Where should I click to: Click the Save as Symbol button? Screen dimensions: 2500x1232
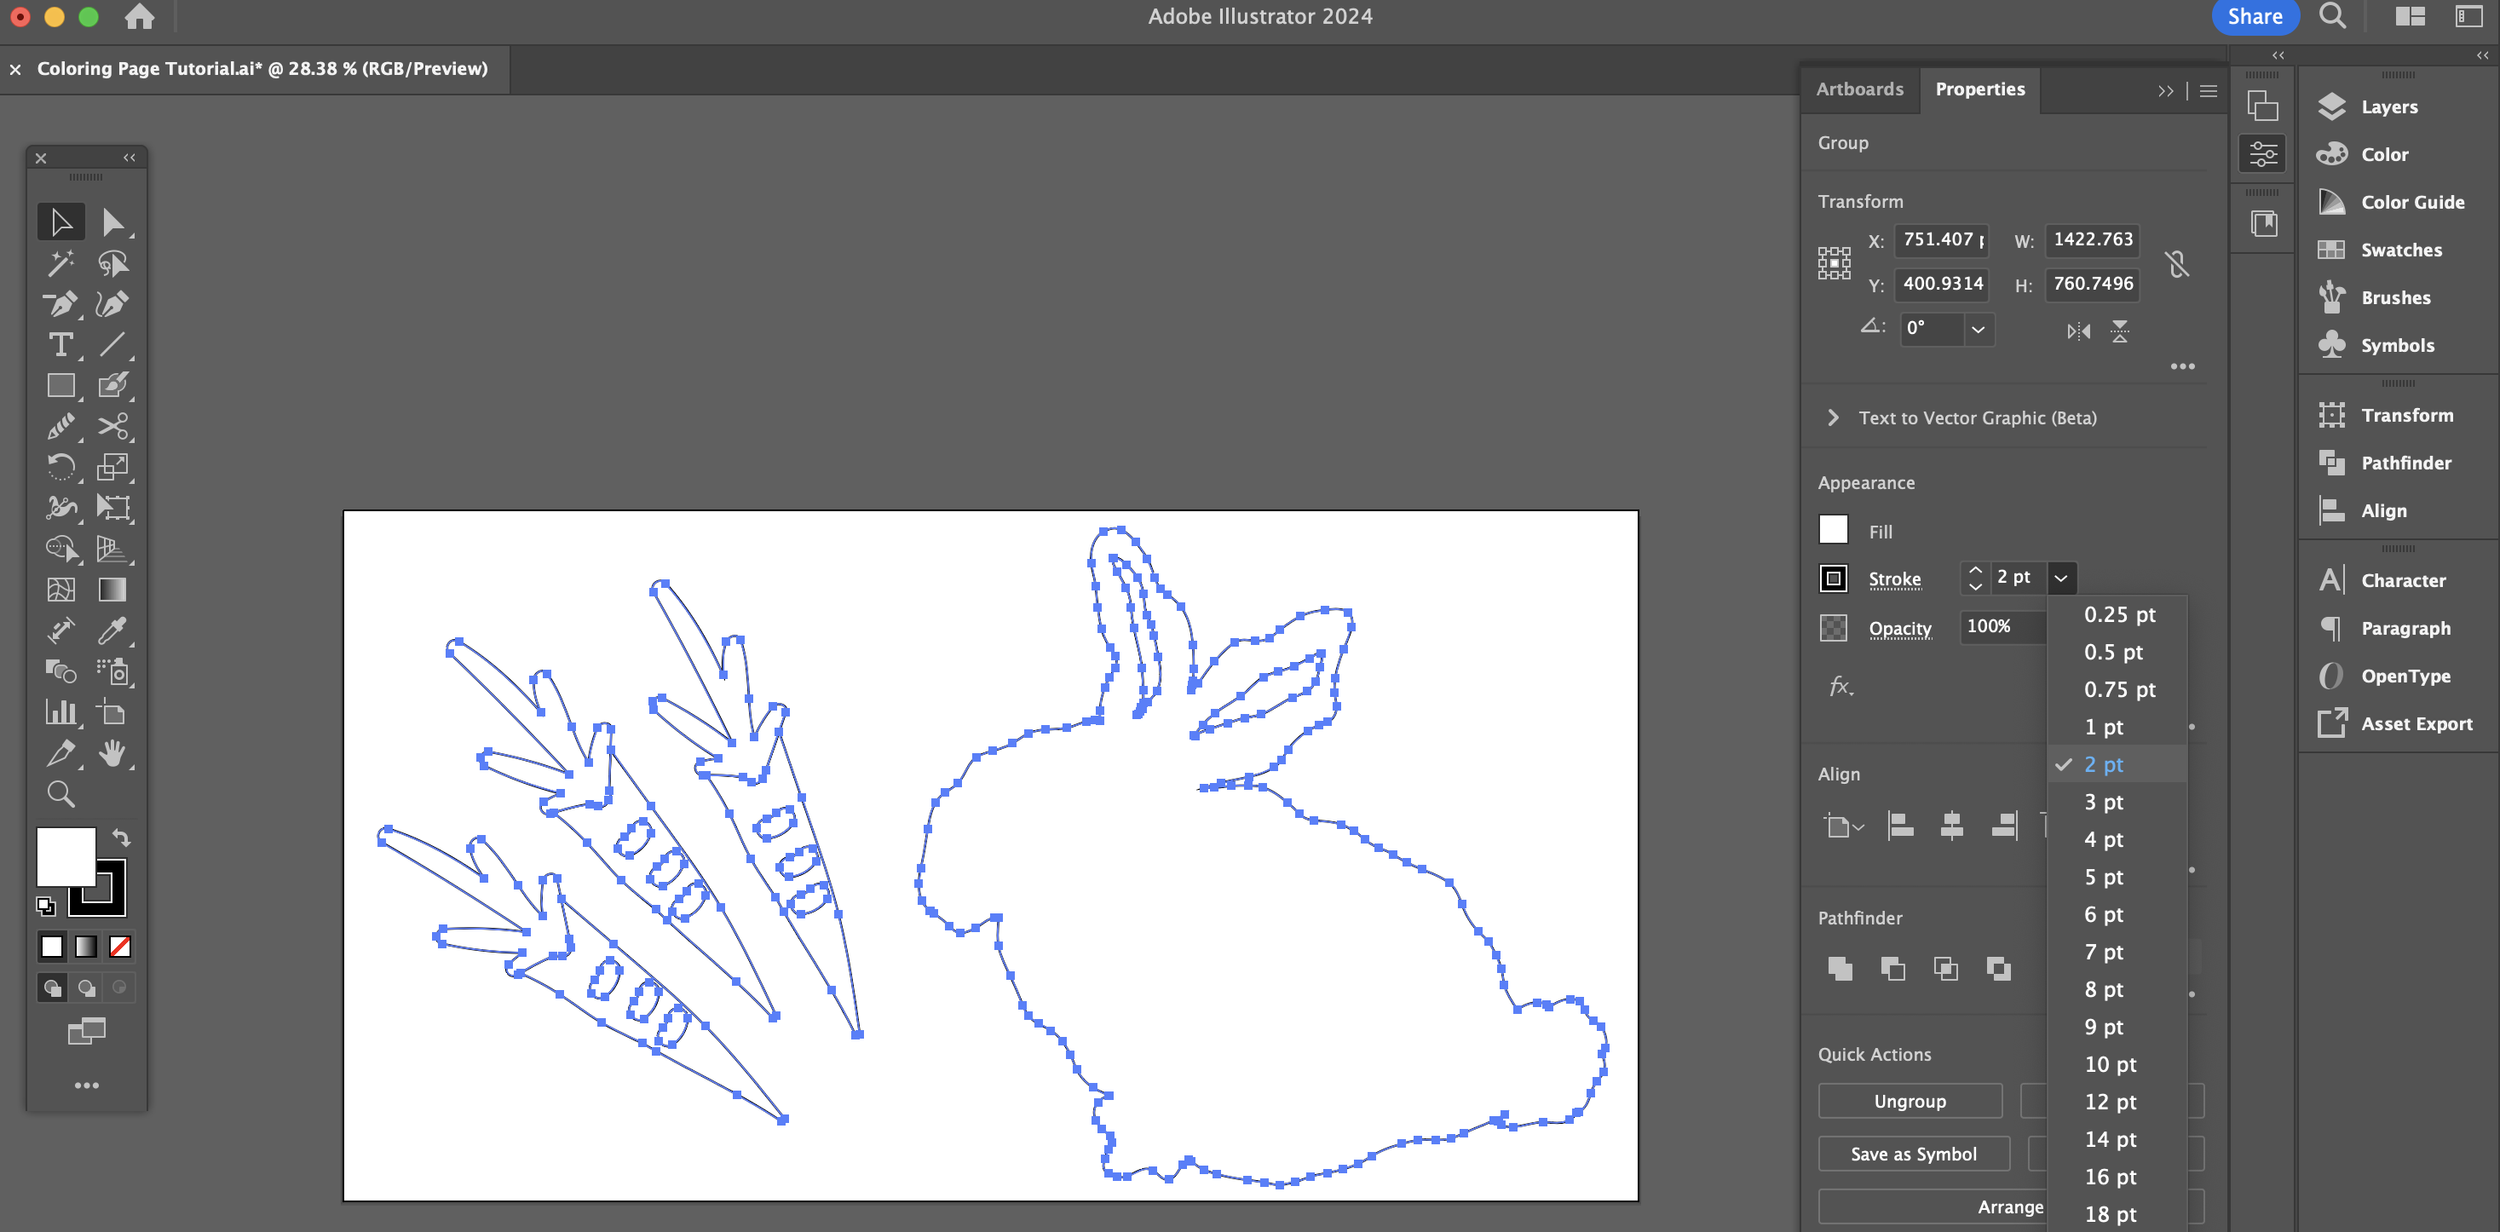[x=1912, y=1154]
